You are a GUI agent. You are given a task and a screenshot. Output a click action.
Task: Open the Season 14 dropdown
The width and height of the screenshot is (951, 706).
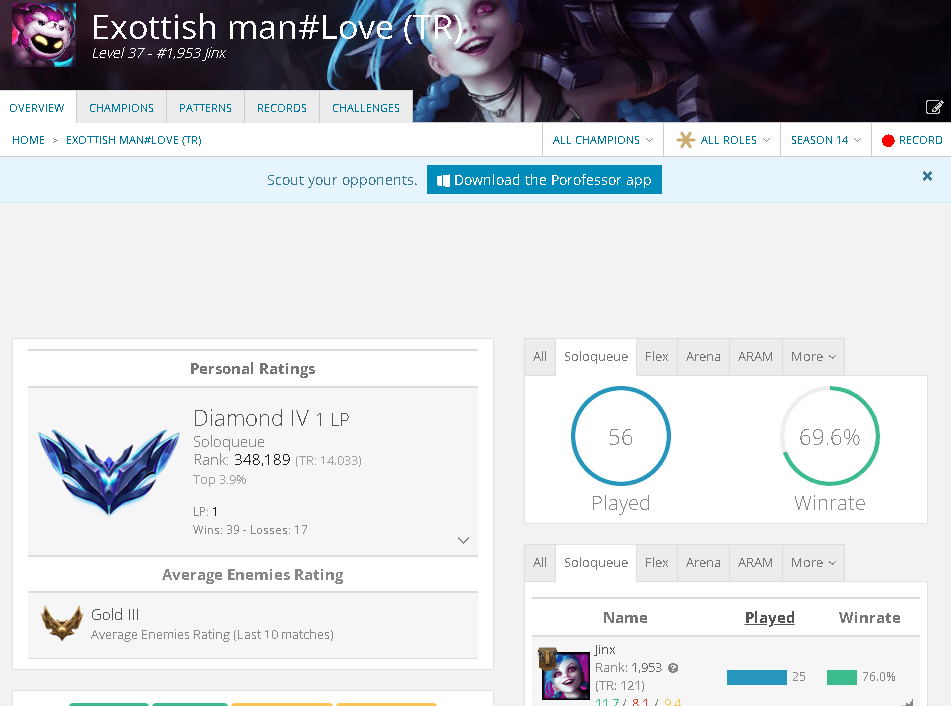(x=825, y=140)
